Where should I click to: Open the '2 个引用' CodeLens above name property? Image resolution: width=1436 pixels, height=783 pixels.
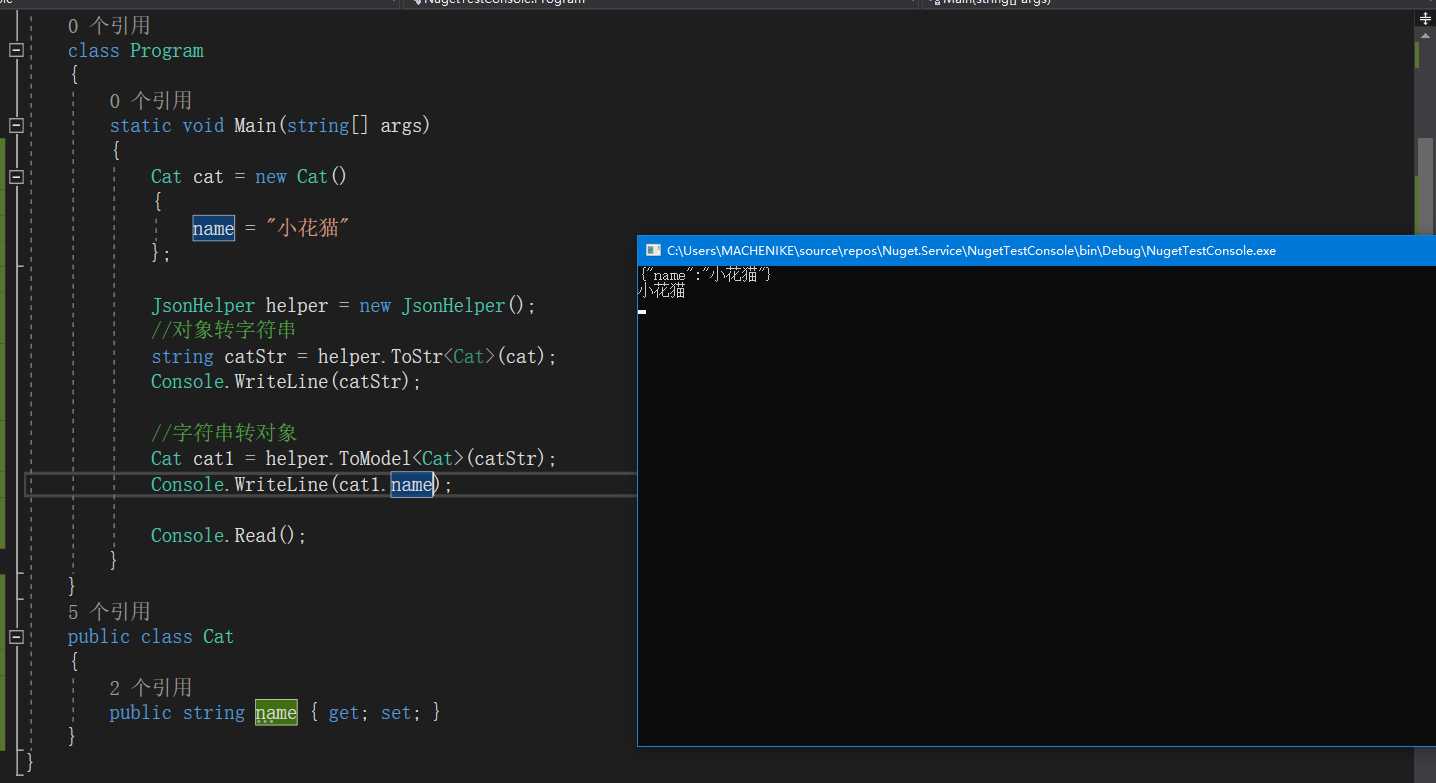[151, 687]
